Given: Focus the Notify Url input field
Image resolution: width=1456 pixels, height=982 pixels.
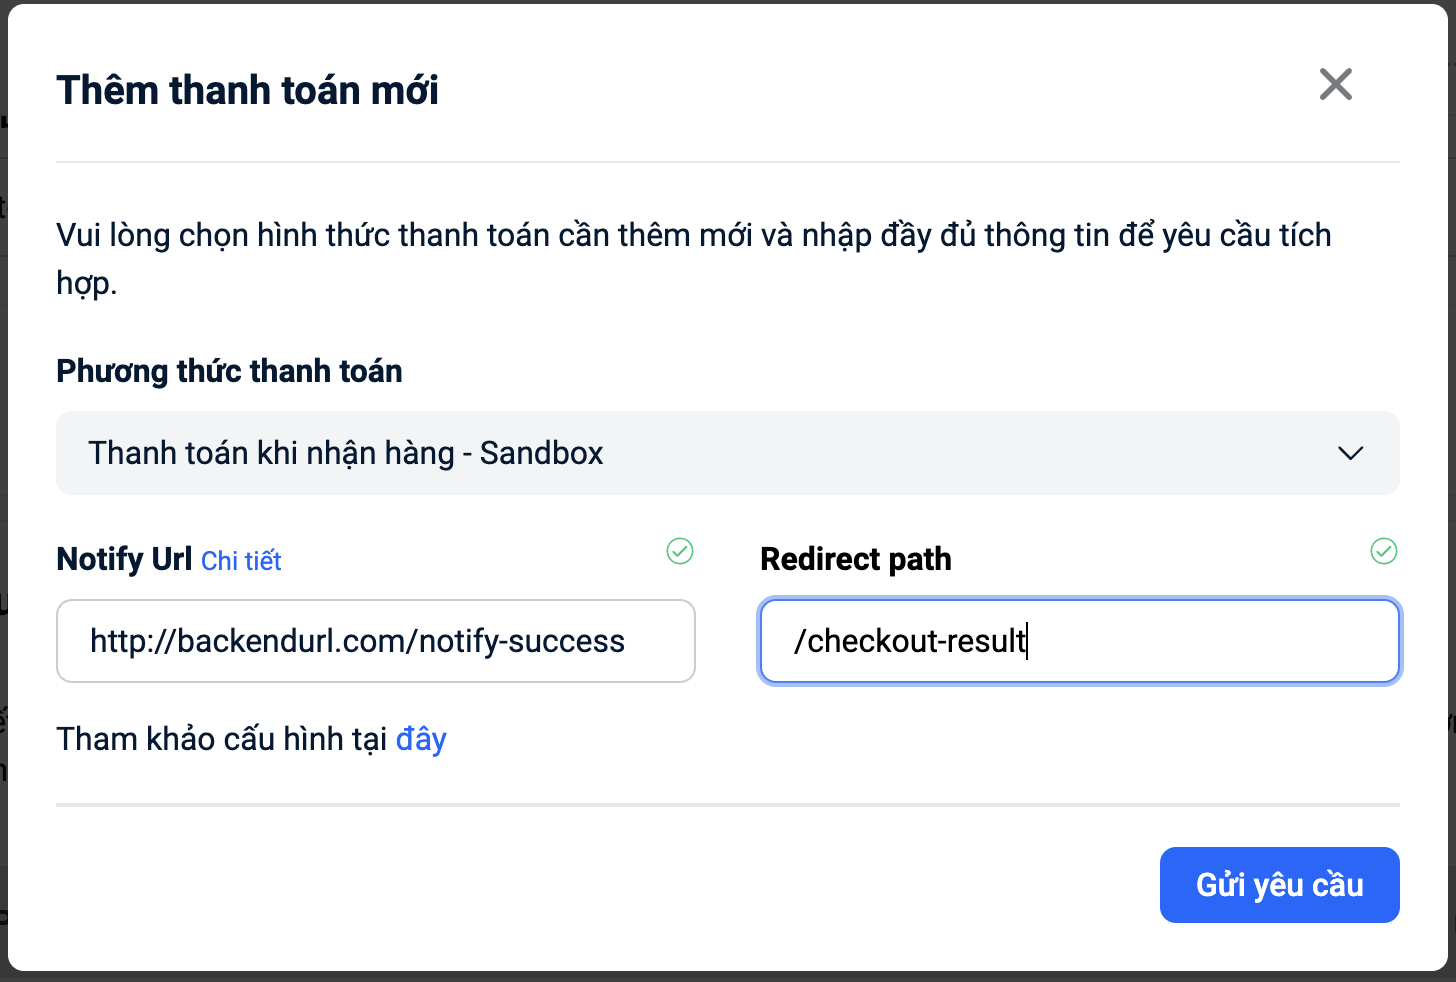Looking at the screenshot, I should 376,641.
